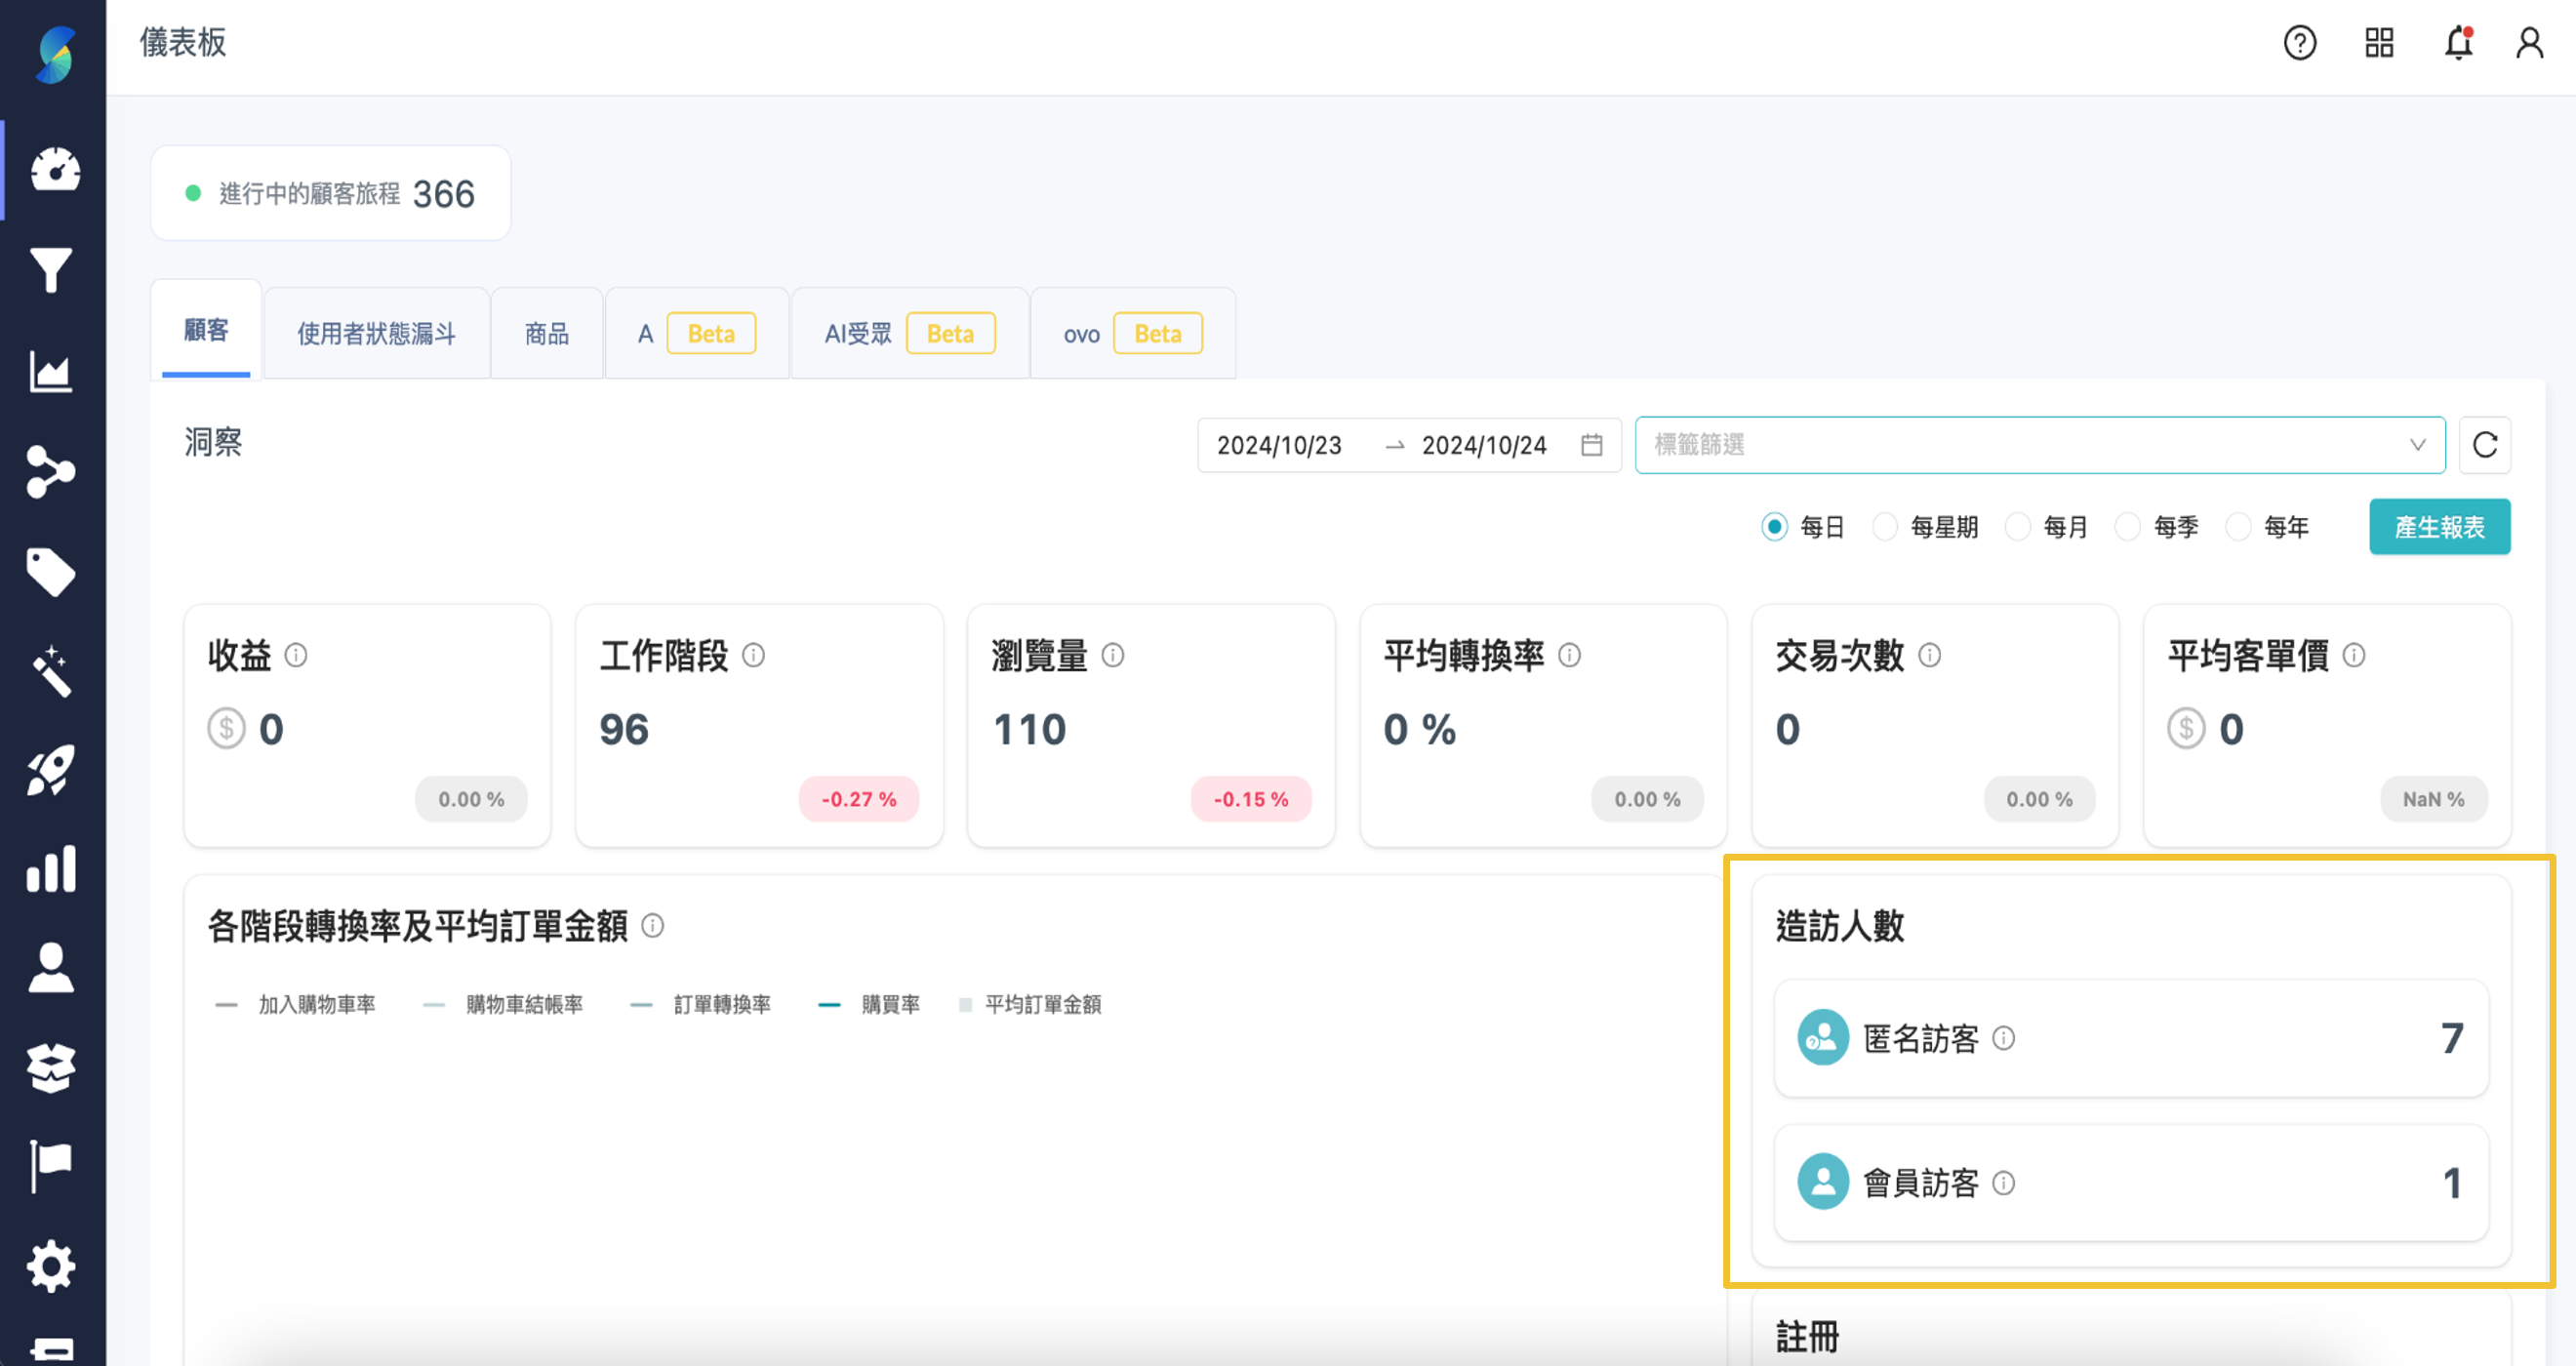Open the 商品 tab

coord(546,333)
